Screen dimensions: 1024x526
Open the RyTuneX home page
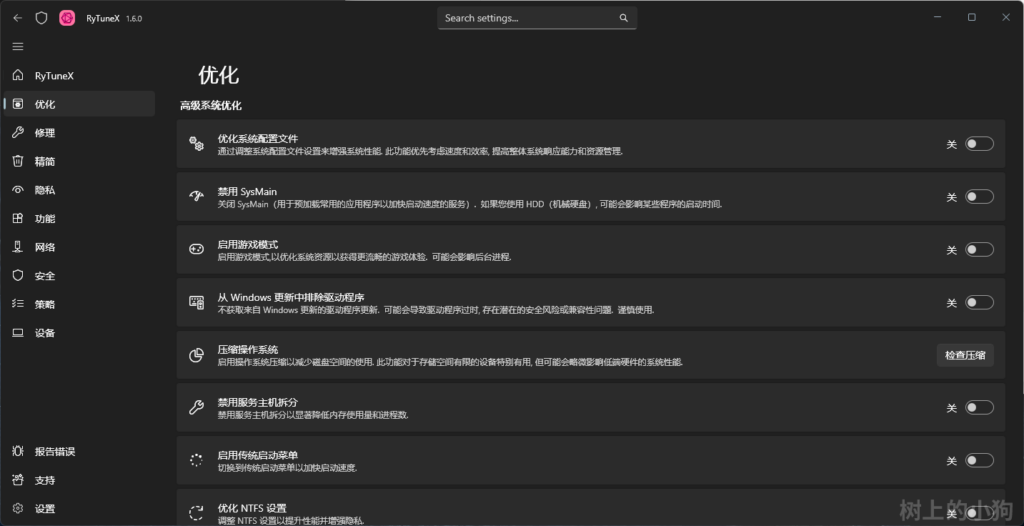coord(79,76)
